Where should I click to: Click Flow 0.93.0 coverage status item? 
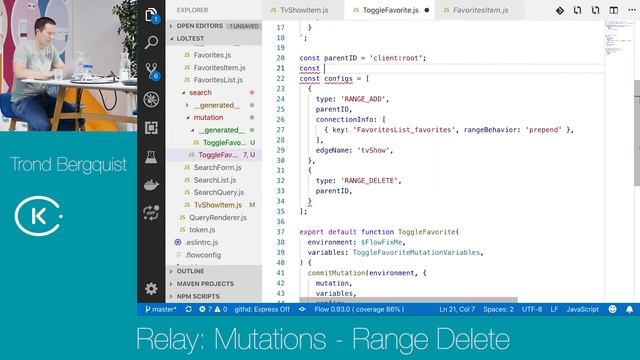click(x=359, y=309)
